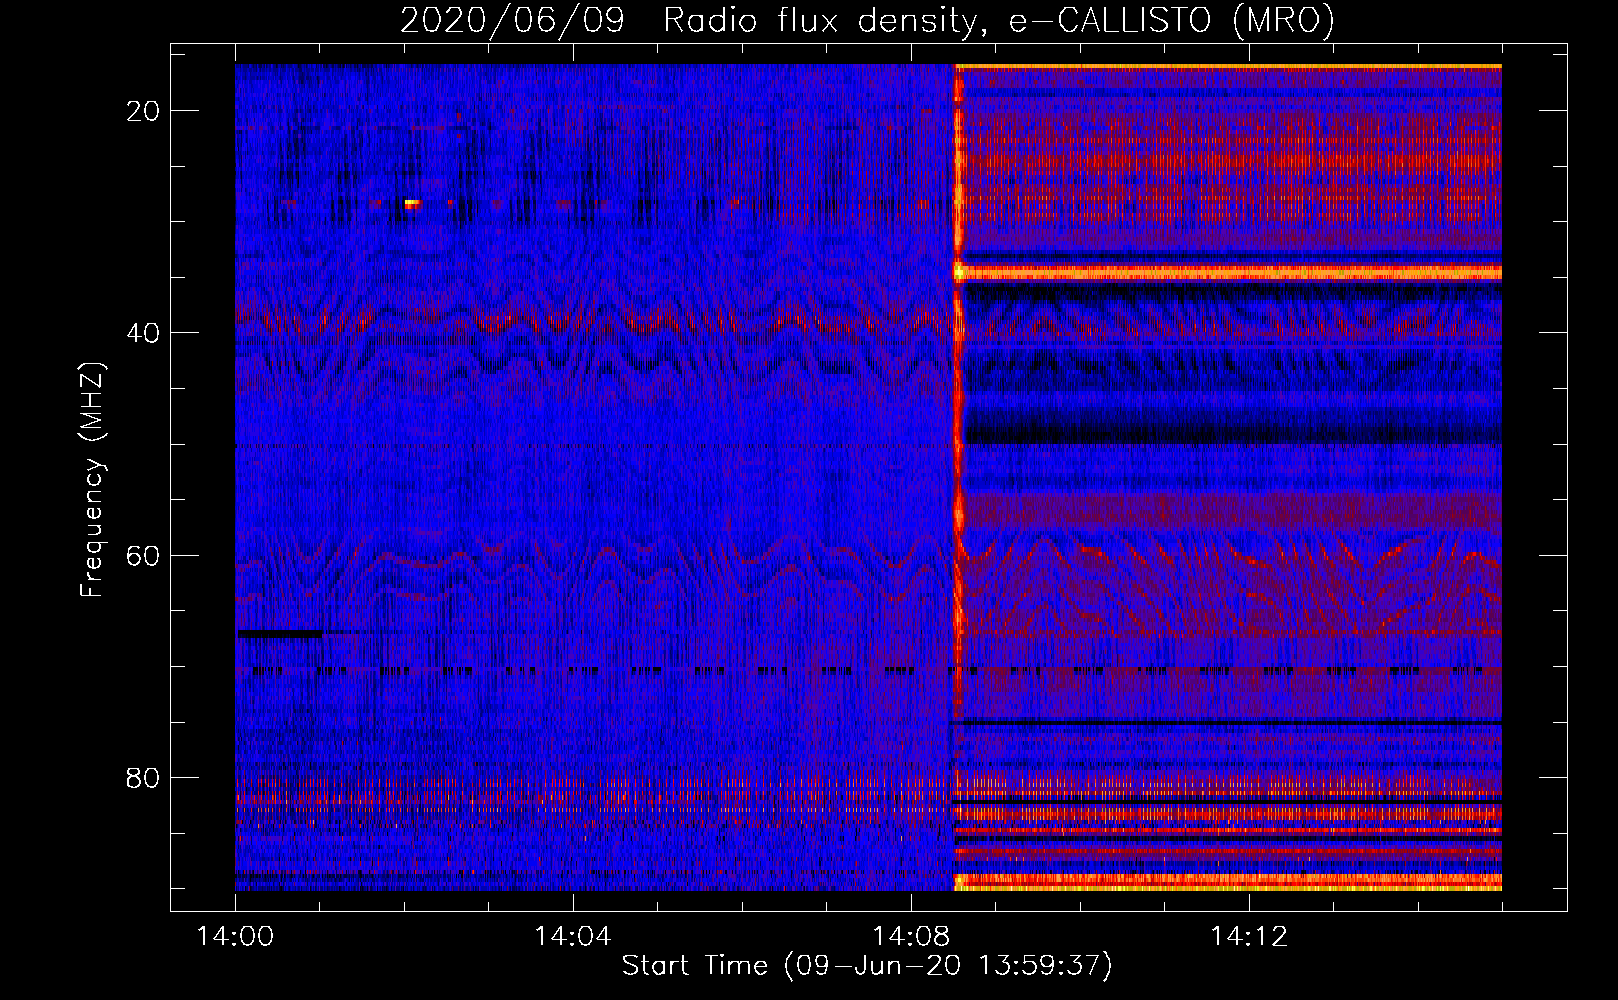The width and height of the screenshot is (1618, 1000).
Task: Click the 14:00 time tick label
Action: click(236, 937)
